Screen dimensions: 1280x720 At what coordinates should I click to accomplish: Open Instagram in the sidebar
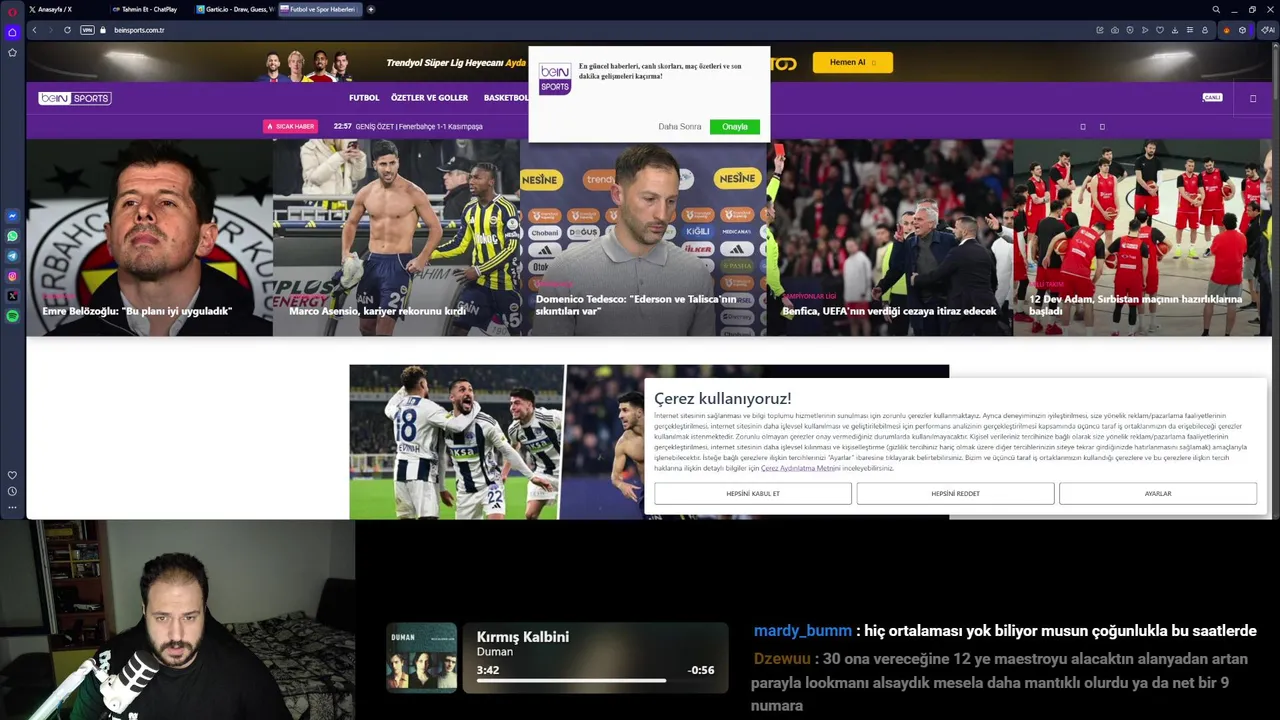[12, 276]
